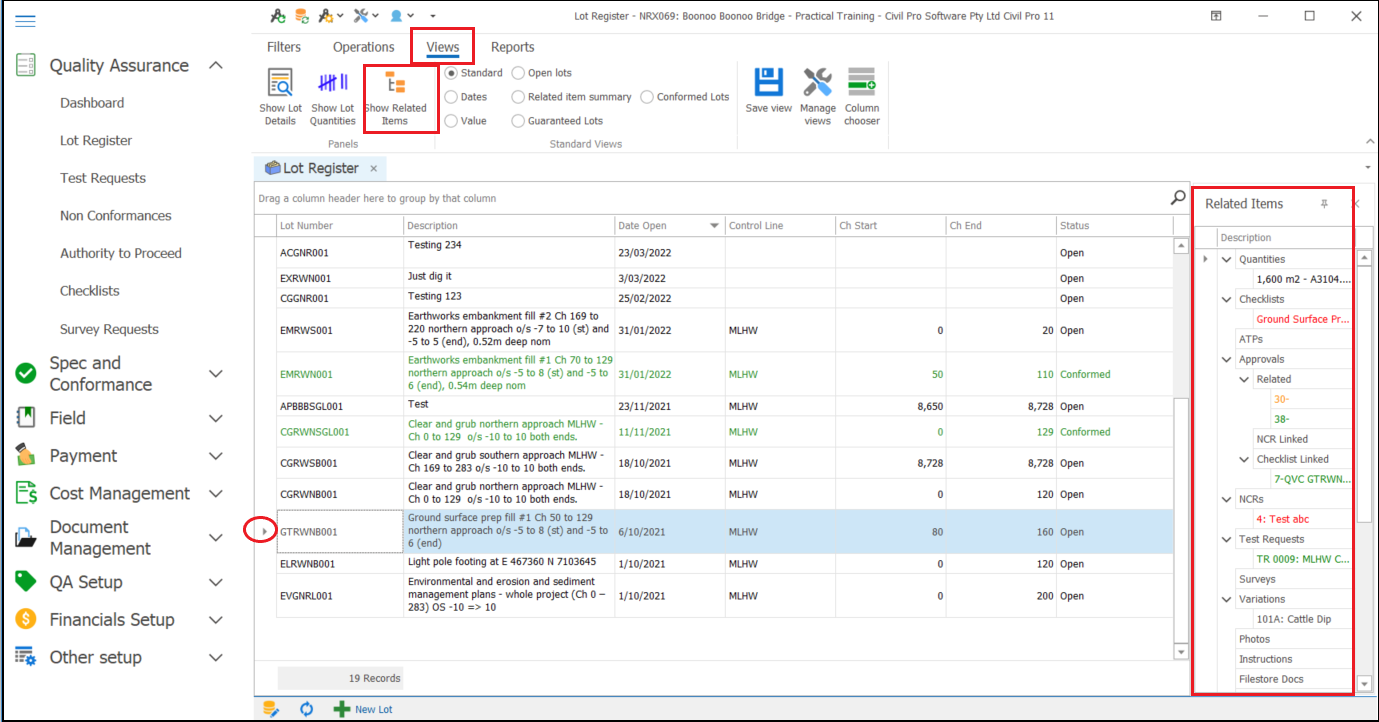Image resolution: width=1379 pixels, height=722 pixels.
Task: Click the Payment section icon
Action: click(26, 456)
